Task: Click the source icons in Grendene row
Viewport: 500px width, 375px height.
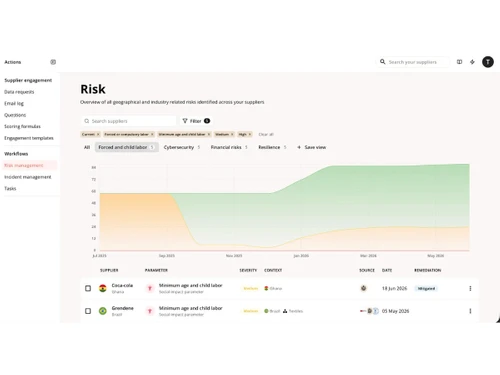Action: (369, 311)
